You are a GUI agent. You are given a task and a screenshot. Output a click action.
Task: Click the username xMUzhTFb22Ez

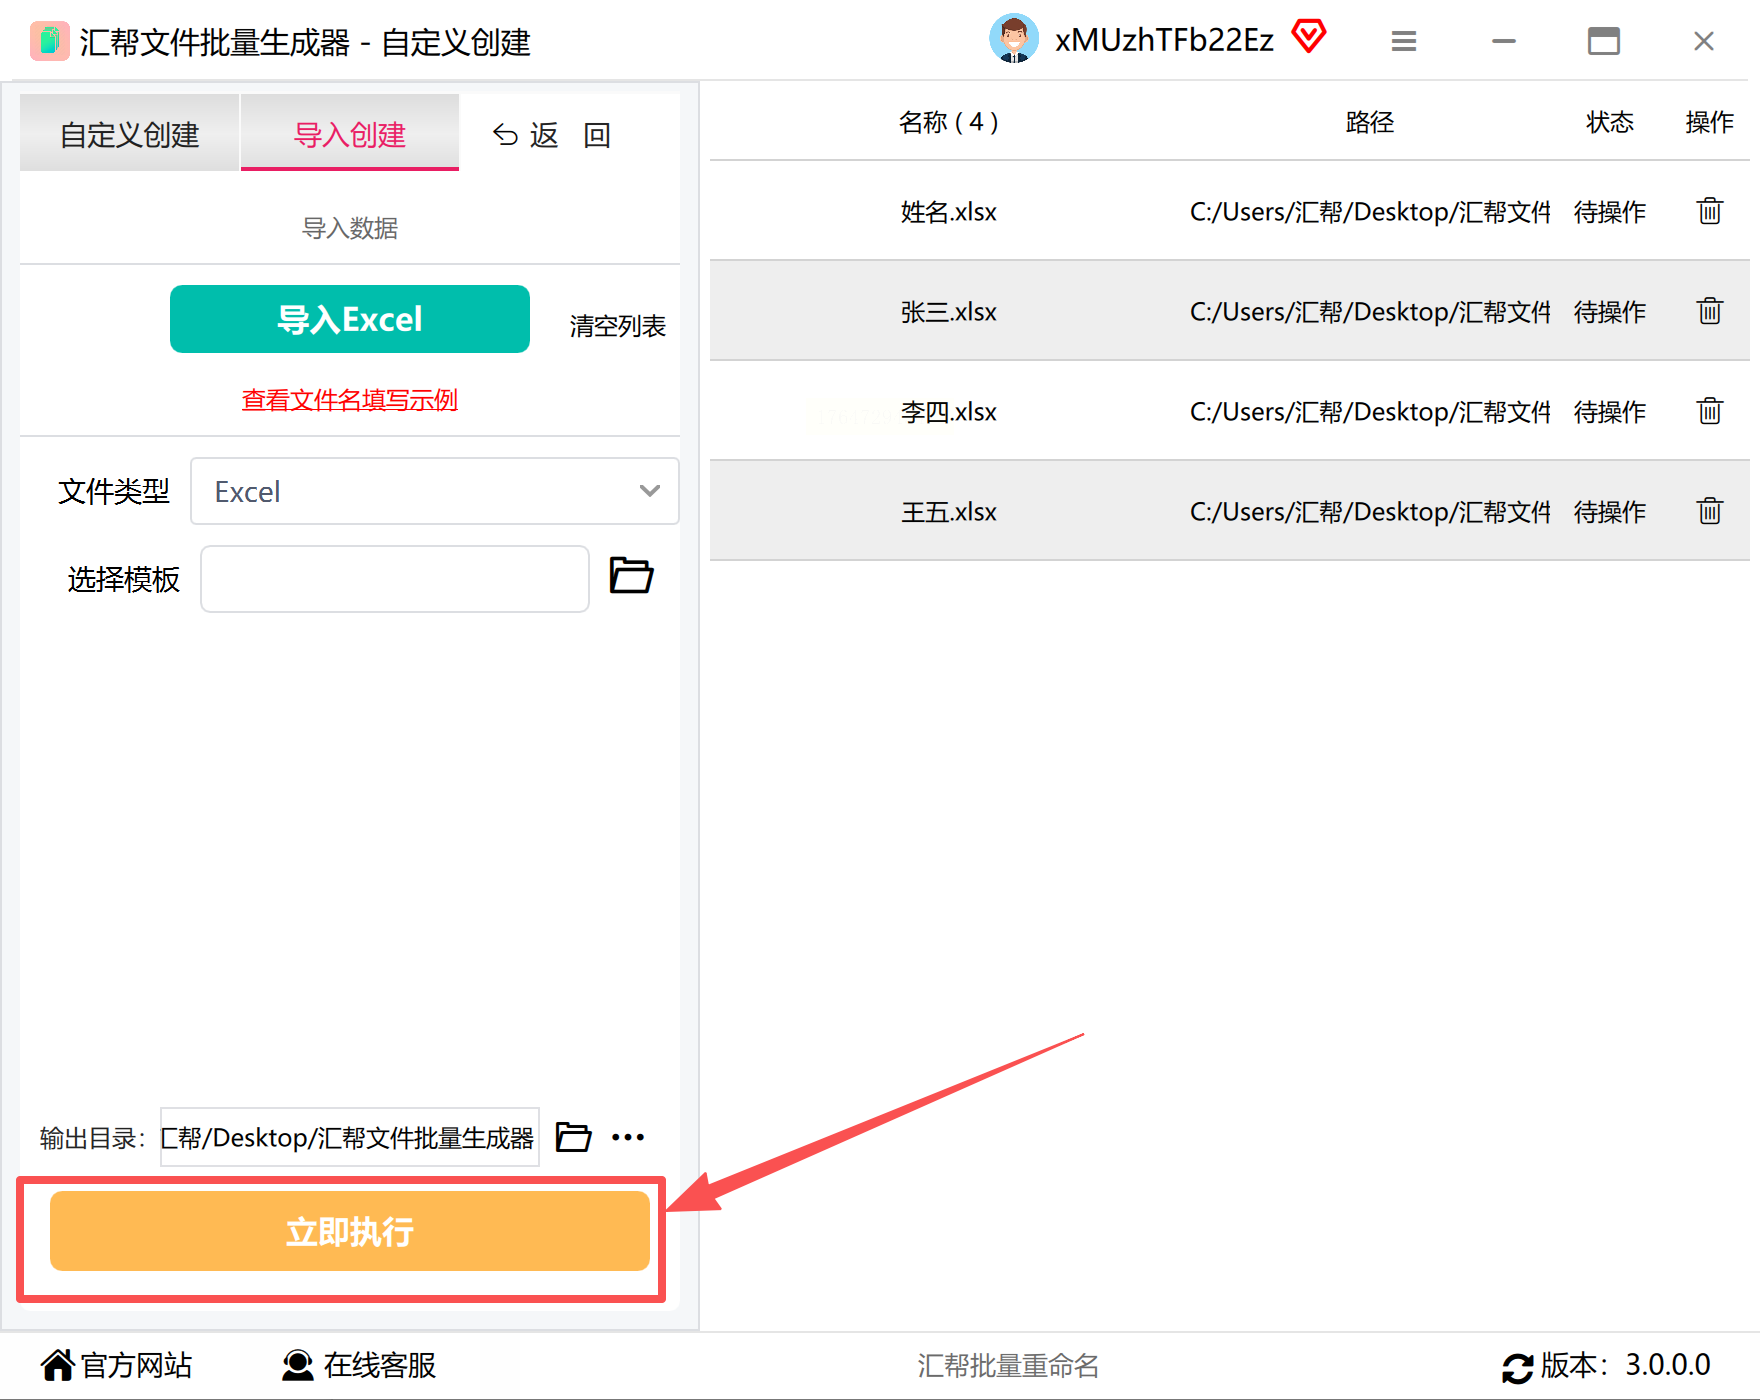tap(1165, 40)
